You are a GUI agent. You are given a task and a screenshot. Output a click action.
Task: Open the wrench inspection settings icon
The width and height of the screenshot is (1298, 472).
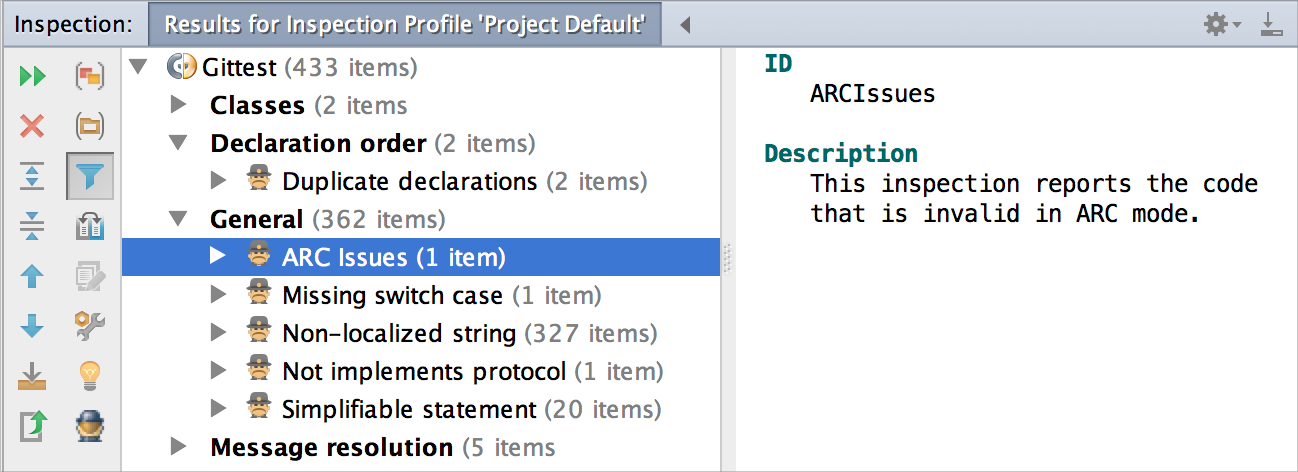(x=90, y=326)
